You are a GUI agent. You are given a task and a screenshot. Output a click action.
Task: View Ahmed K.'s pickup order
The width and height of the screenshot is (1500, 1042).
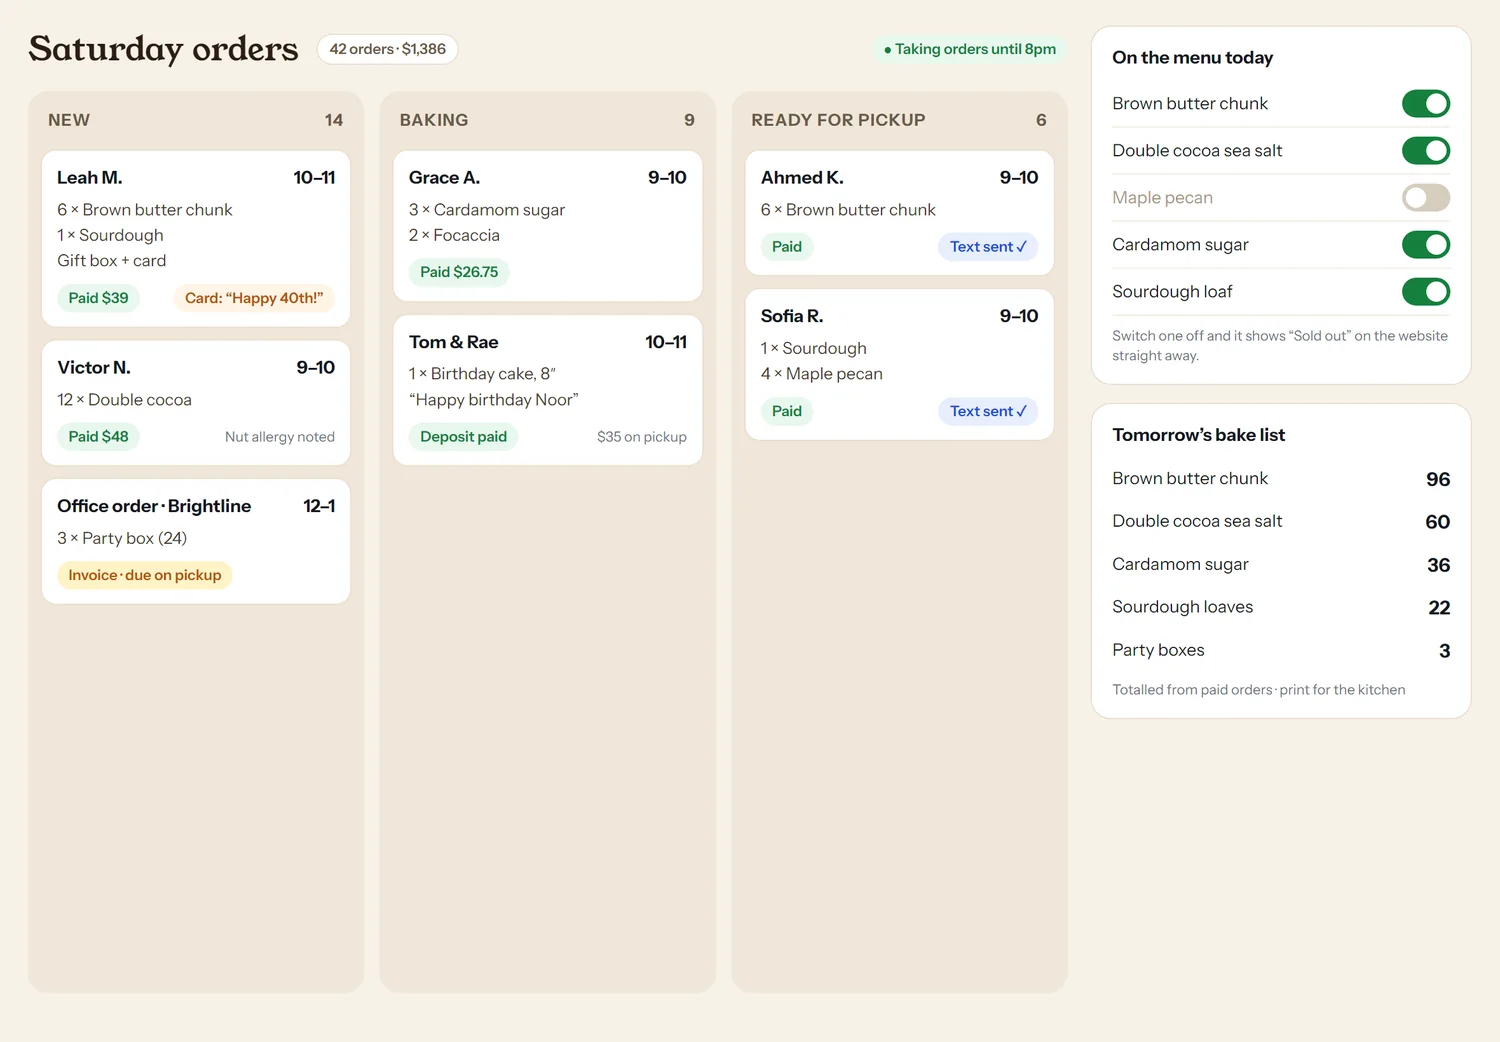900,213
